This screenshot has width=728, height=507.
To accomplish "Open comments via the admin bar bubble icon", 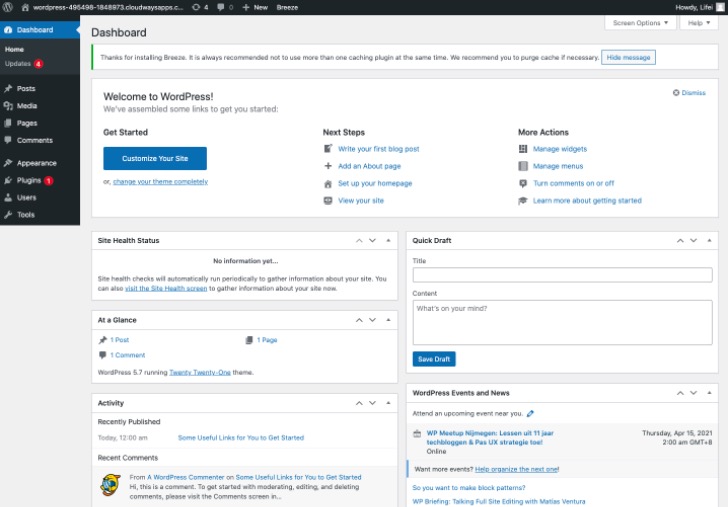I will tap(221, 7).
